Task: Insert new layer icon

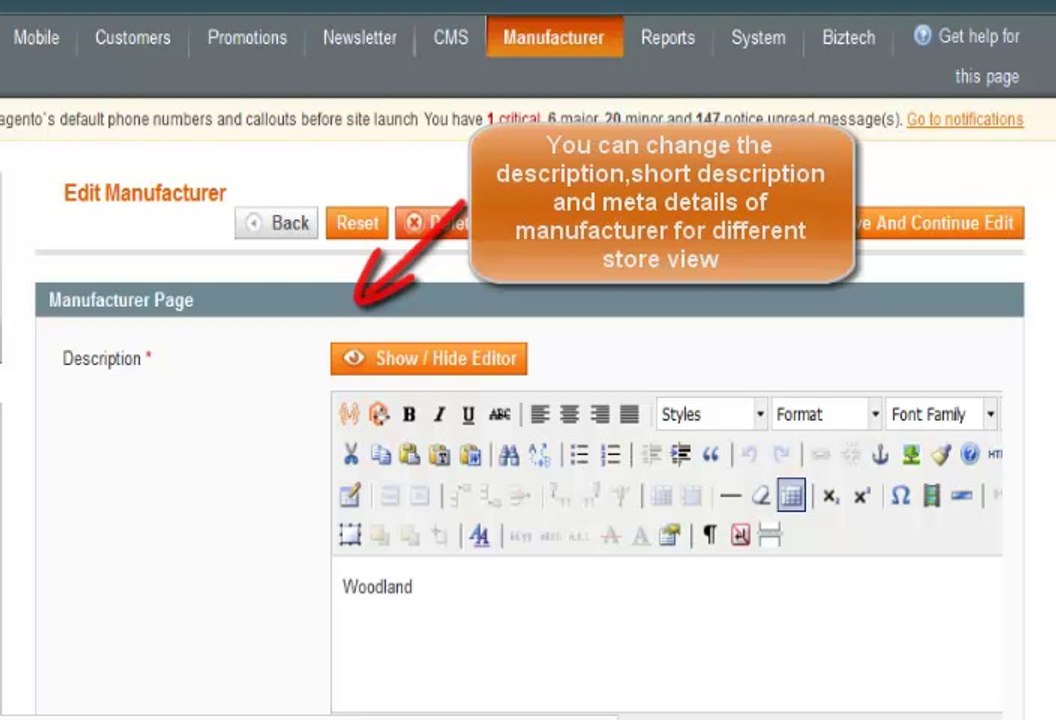Action: pos(350,535)
